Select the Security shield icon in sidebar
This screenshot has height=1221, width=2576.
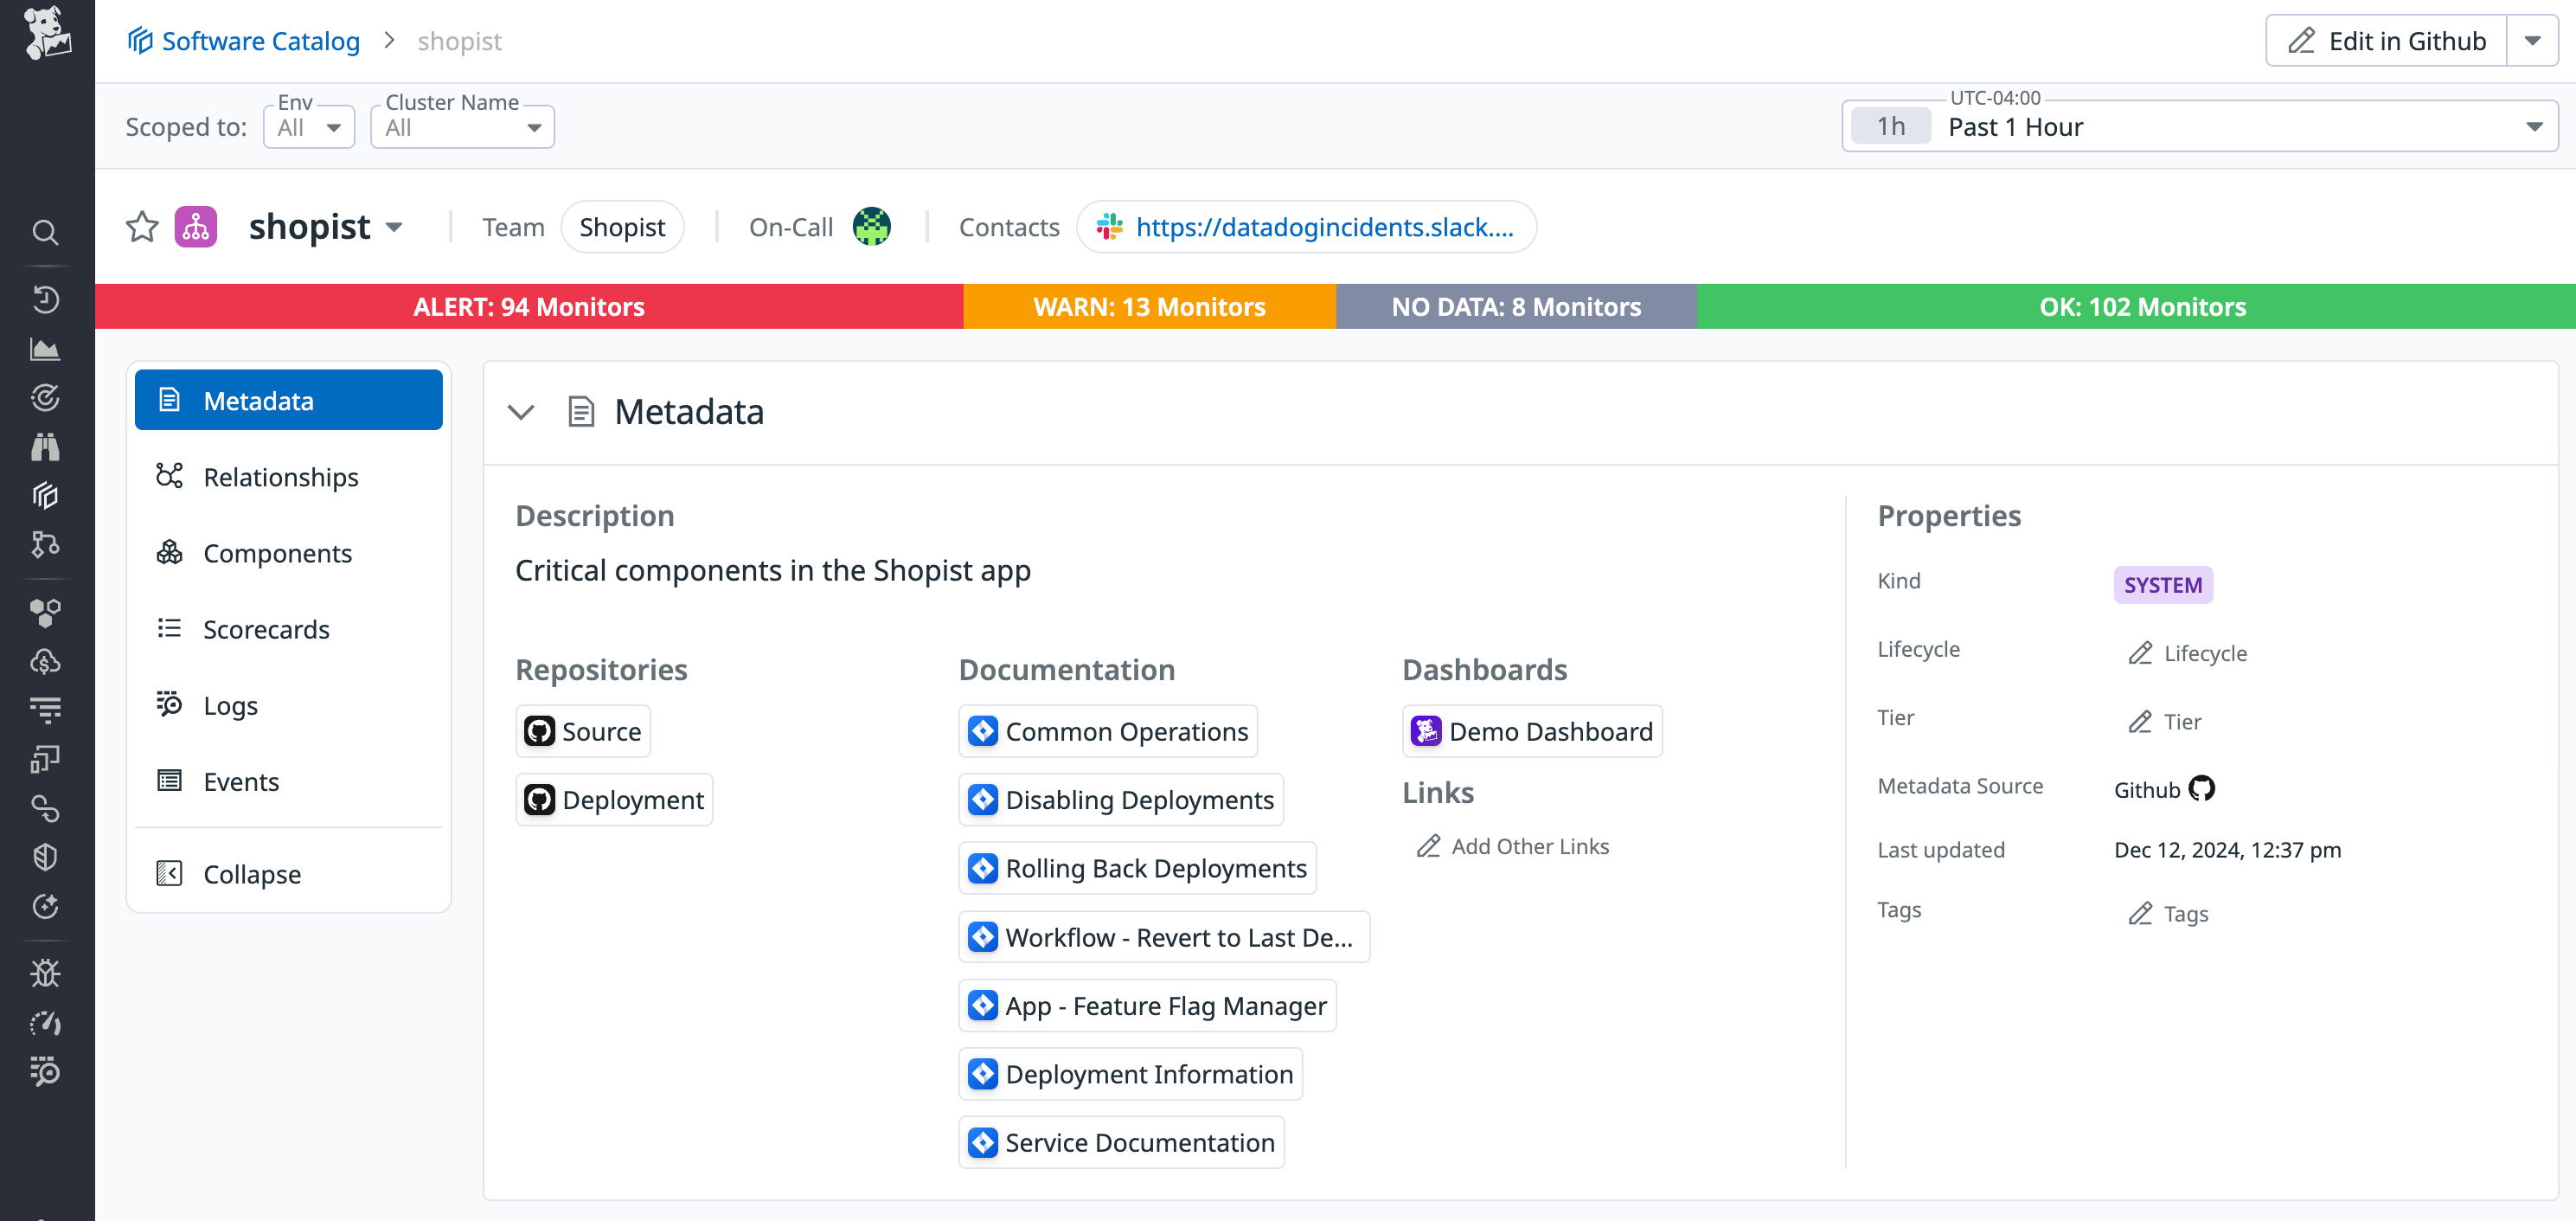(x=46, y=856)
